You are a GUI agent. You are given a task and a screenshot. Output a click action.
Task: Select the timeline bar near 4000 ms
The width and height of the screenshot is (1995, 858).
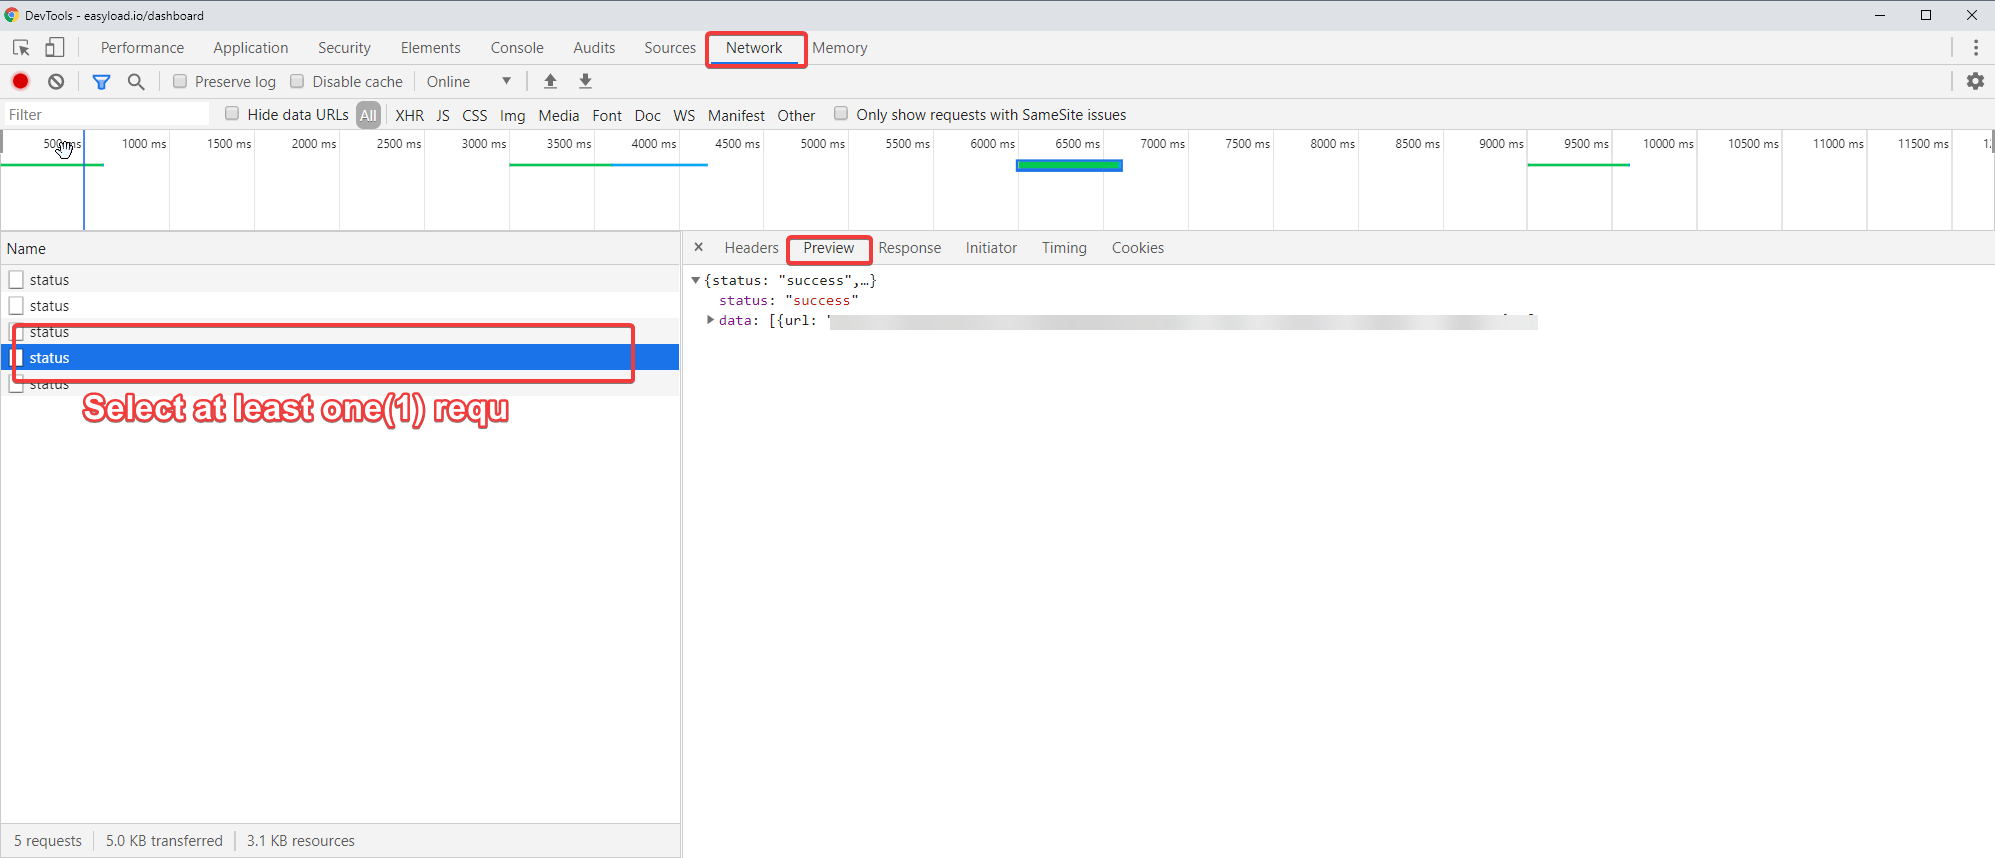point(608,165)
